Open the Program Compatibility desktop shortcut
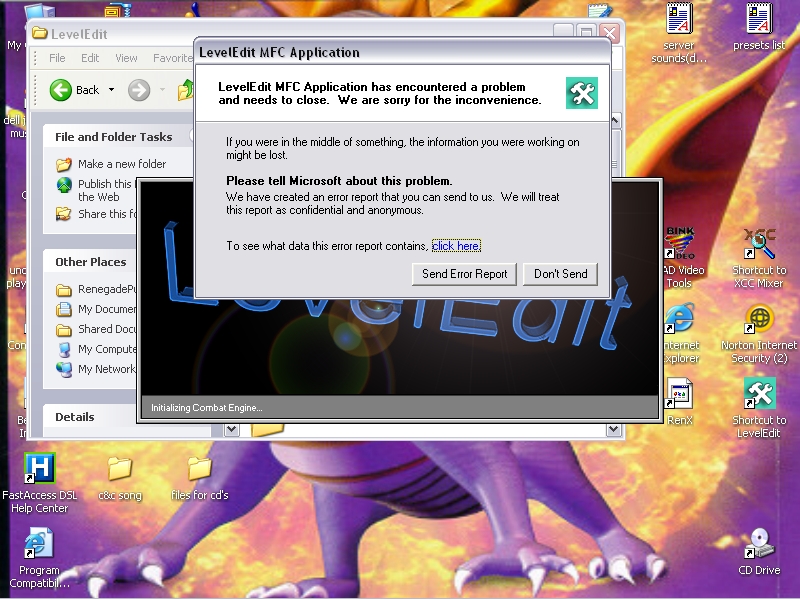Viewport: 800px width, 600px height. [38, 545]
